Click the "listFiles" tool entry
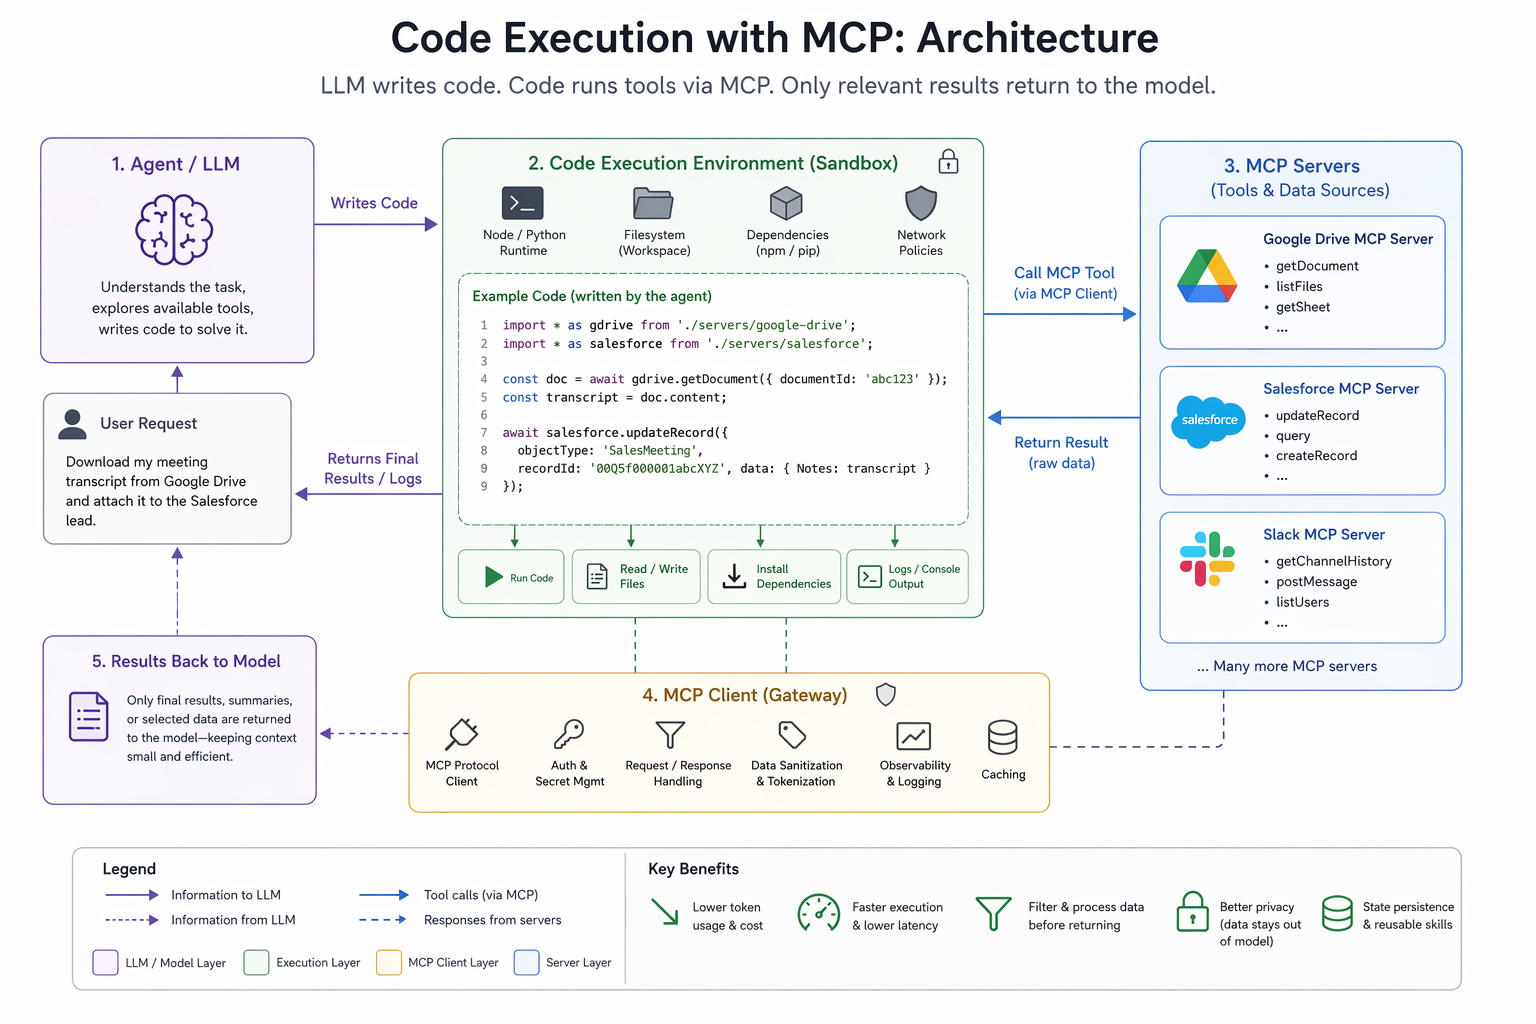 click(x=1299, y=286)
